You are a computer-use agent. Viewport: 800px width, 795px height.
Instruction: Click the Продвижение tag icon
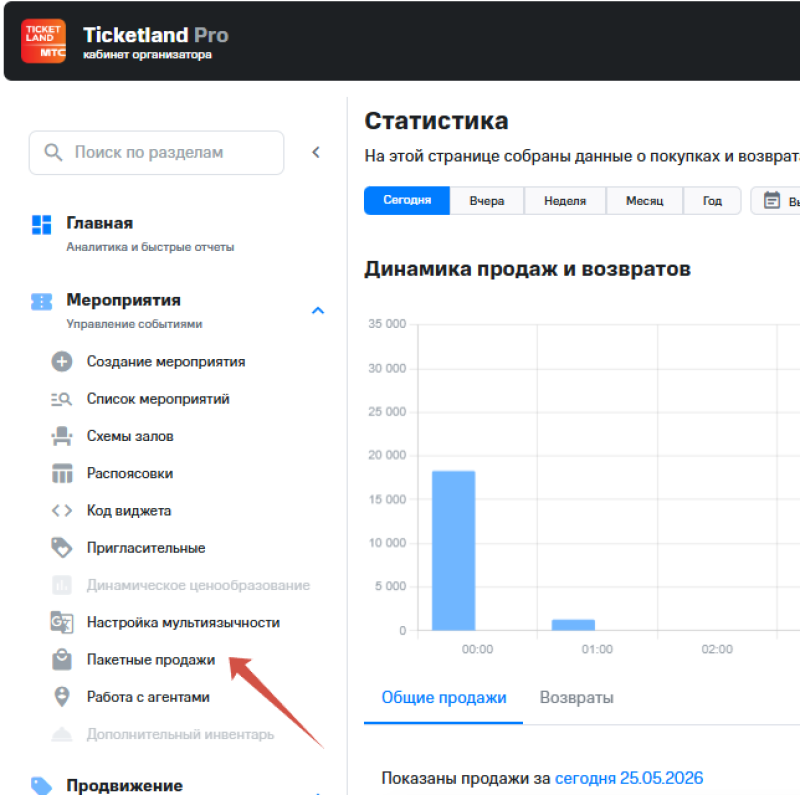pos(41,786)
